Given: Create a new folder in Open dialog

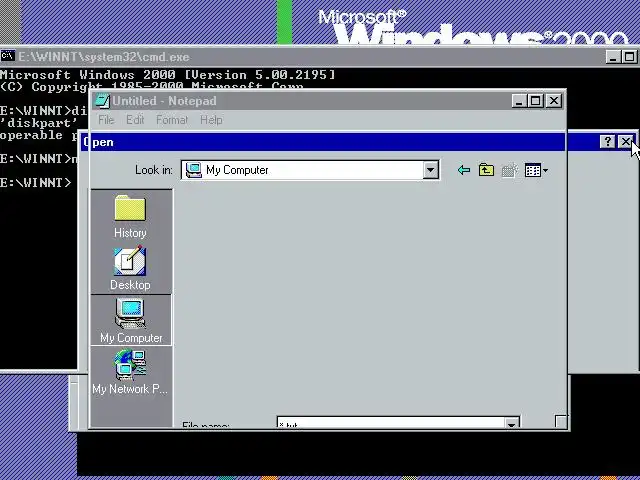Looking at the screenshot, I should (x=509, y=170).
